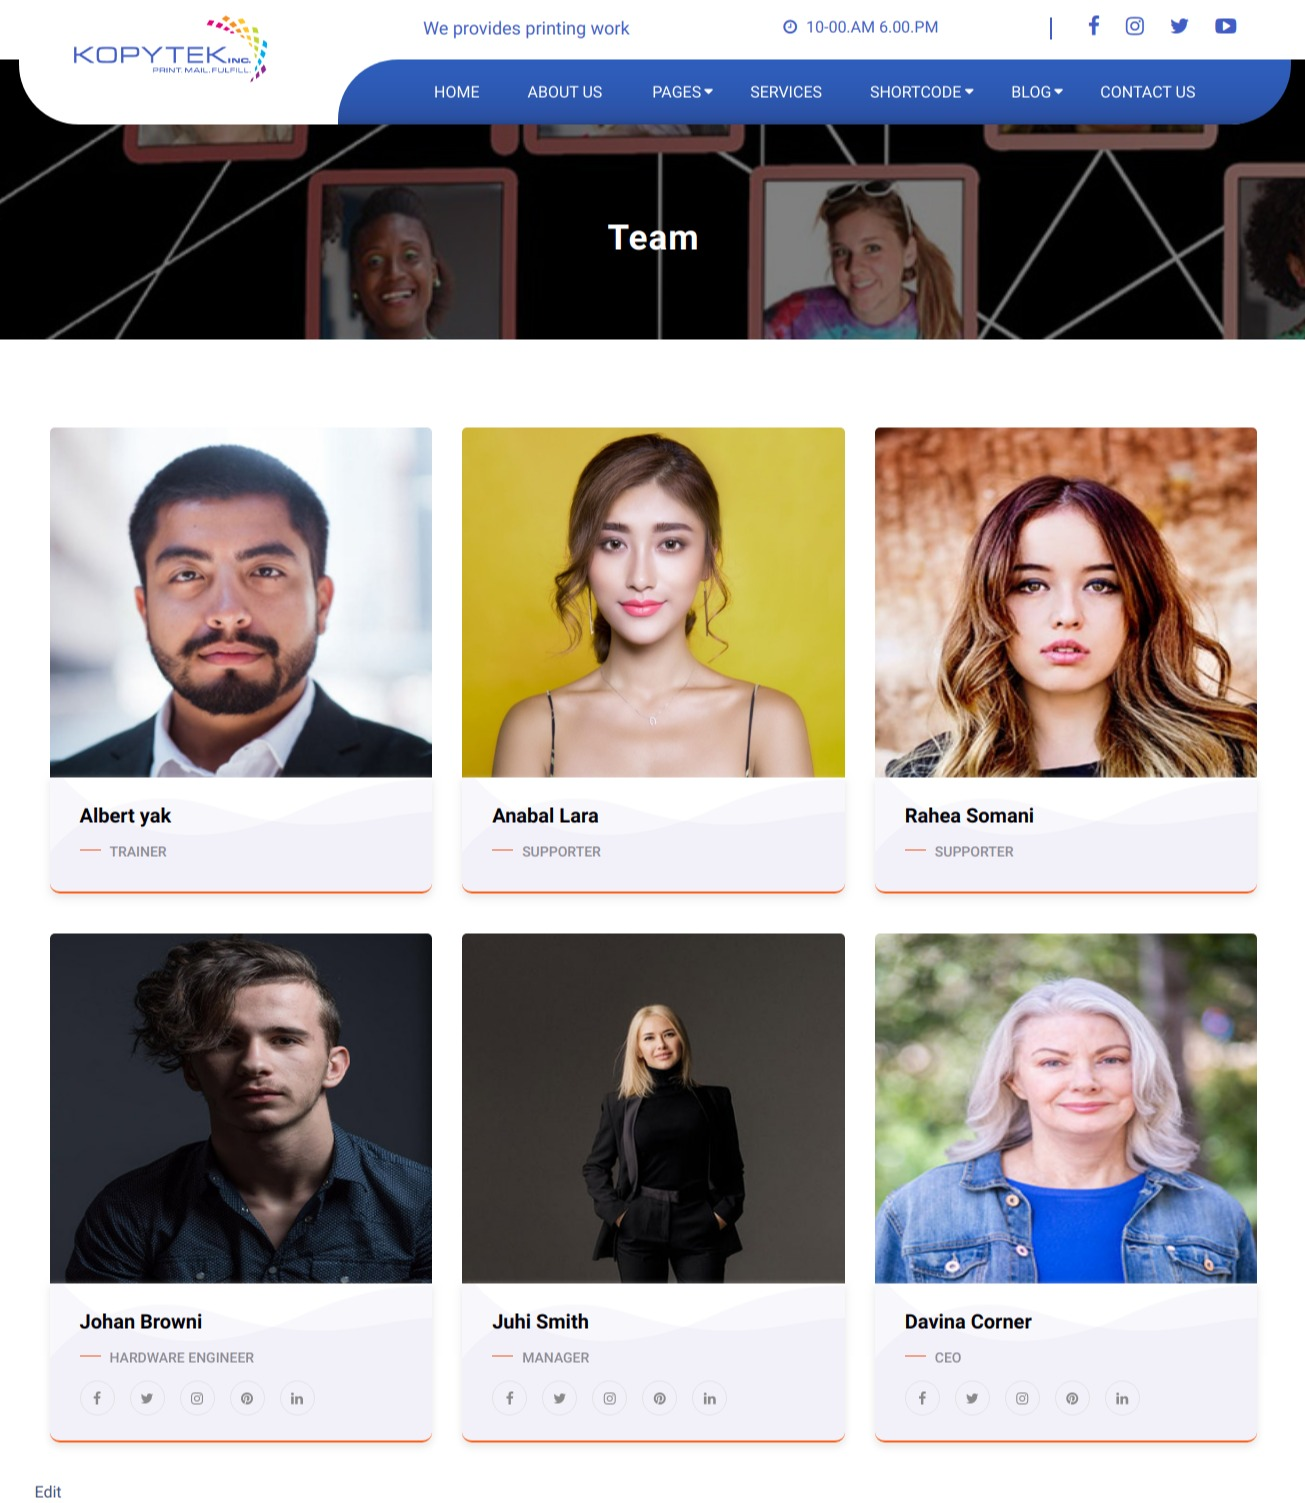This screenshot has width=1305, height=1503.
Task: Expand the PAGES dropdown menu
Action: point(682,92)
